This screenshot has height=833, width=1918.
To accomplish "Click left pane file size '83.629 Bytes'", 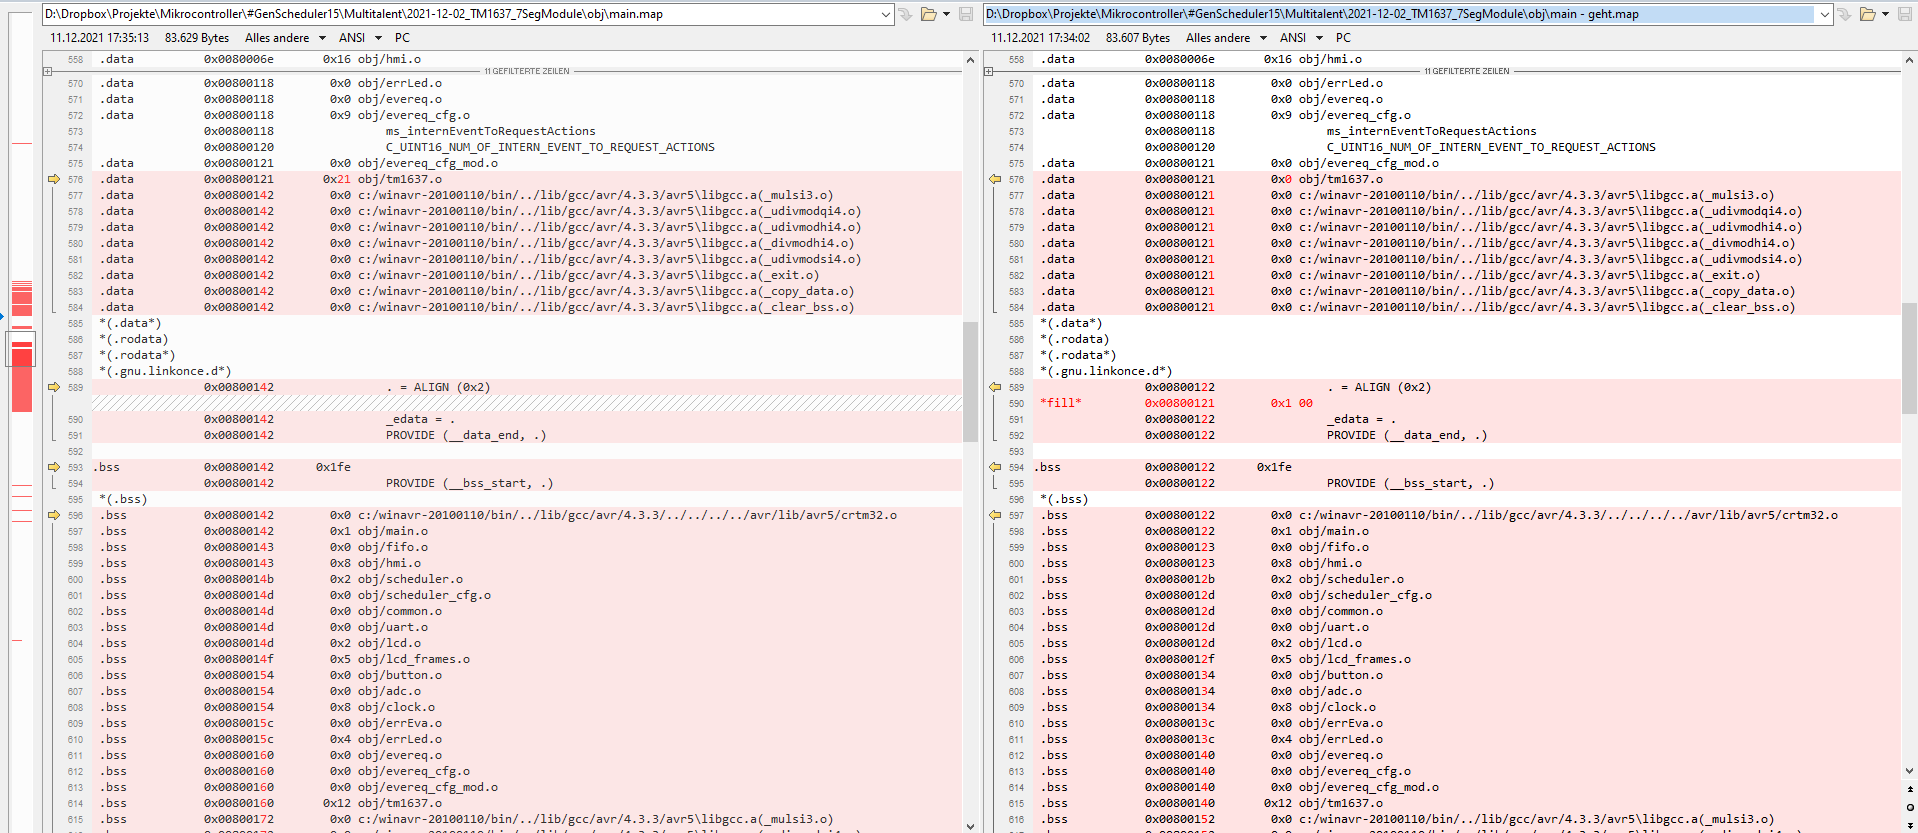I will [x=197, y=38].
